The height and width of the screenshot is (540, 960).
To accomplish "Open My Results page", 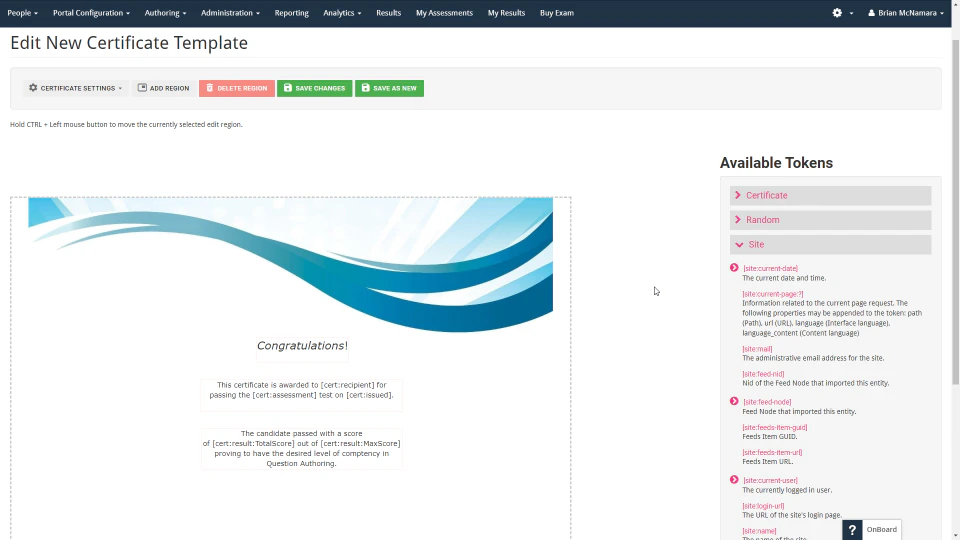I will coord(506,13).
